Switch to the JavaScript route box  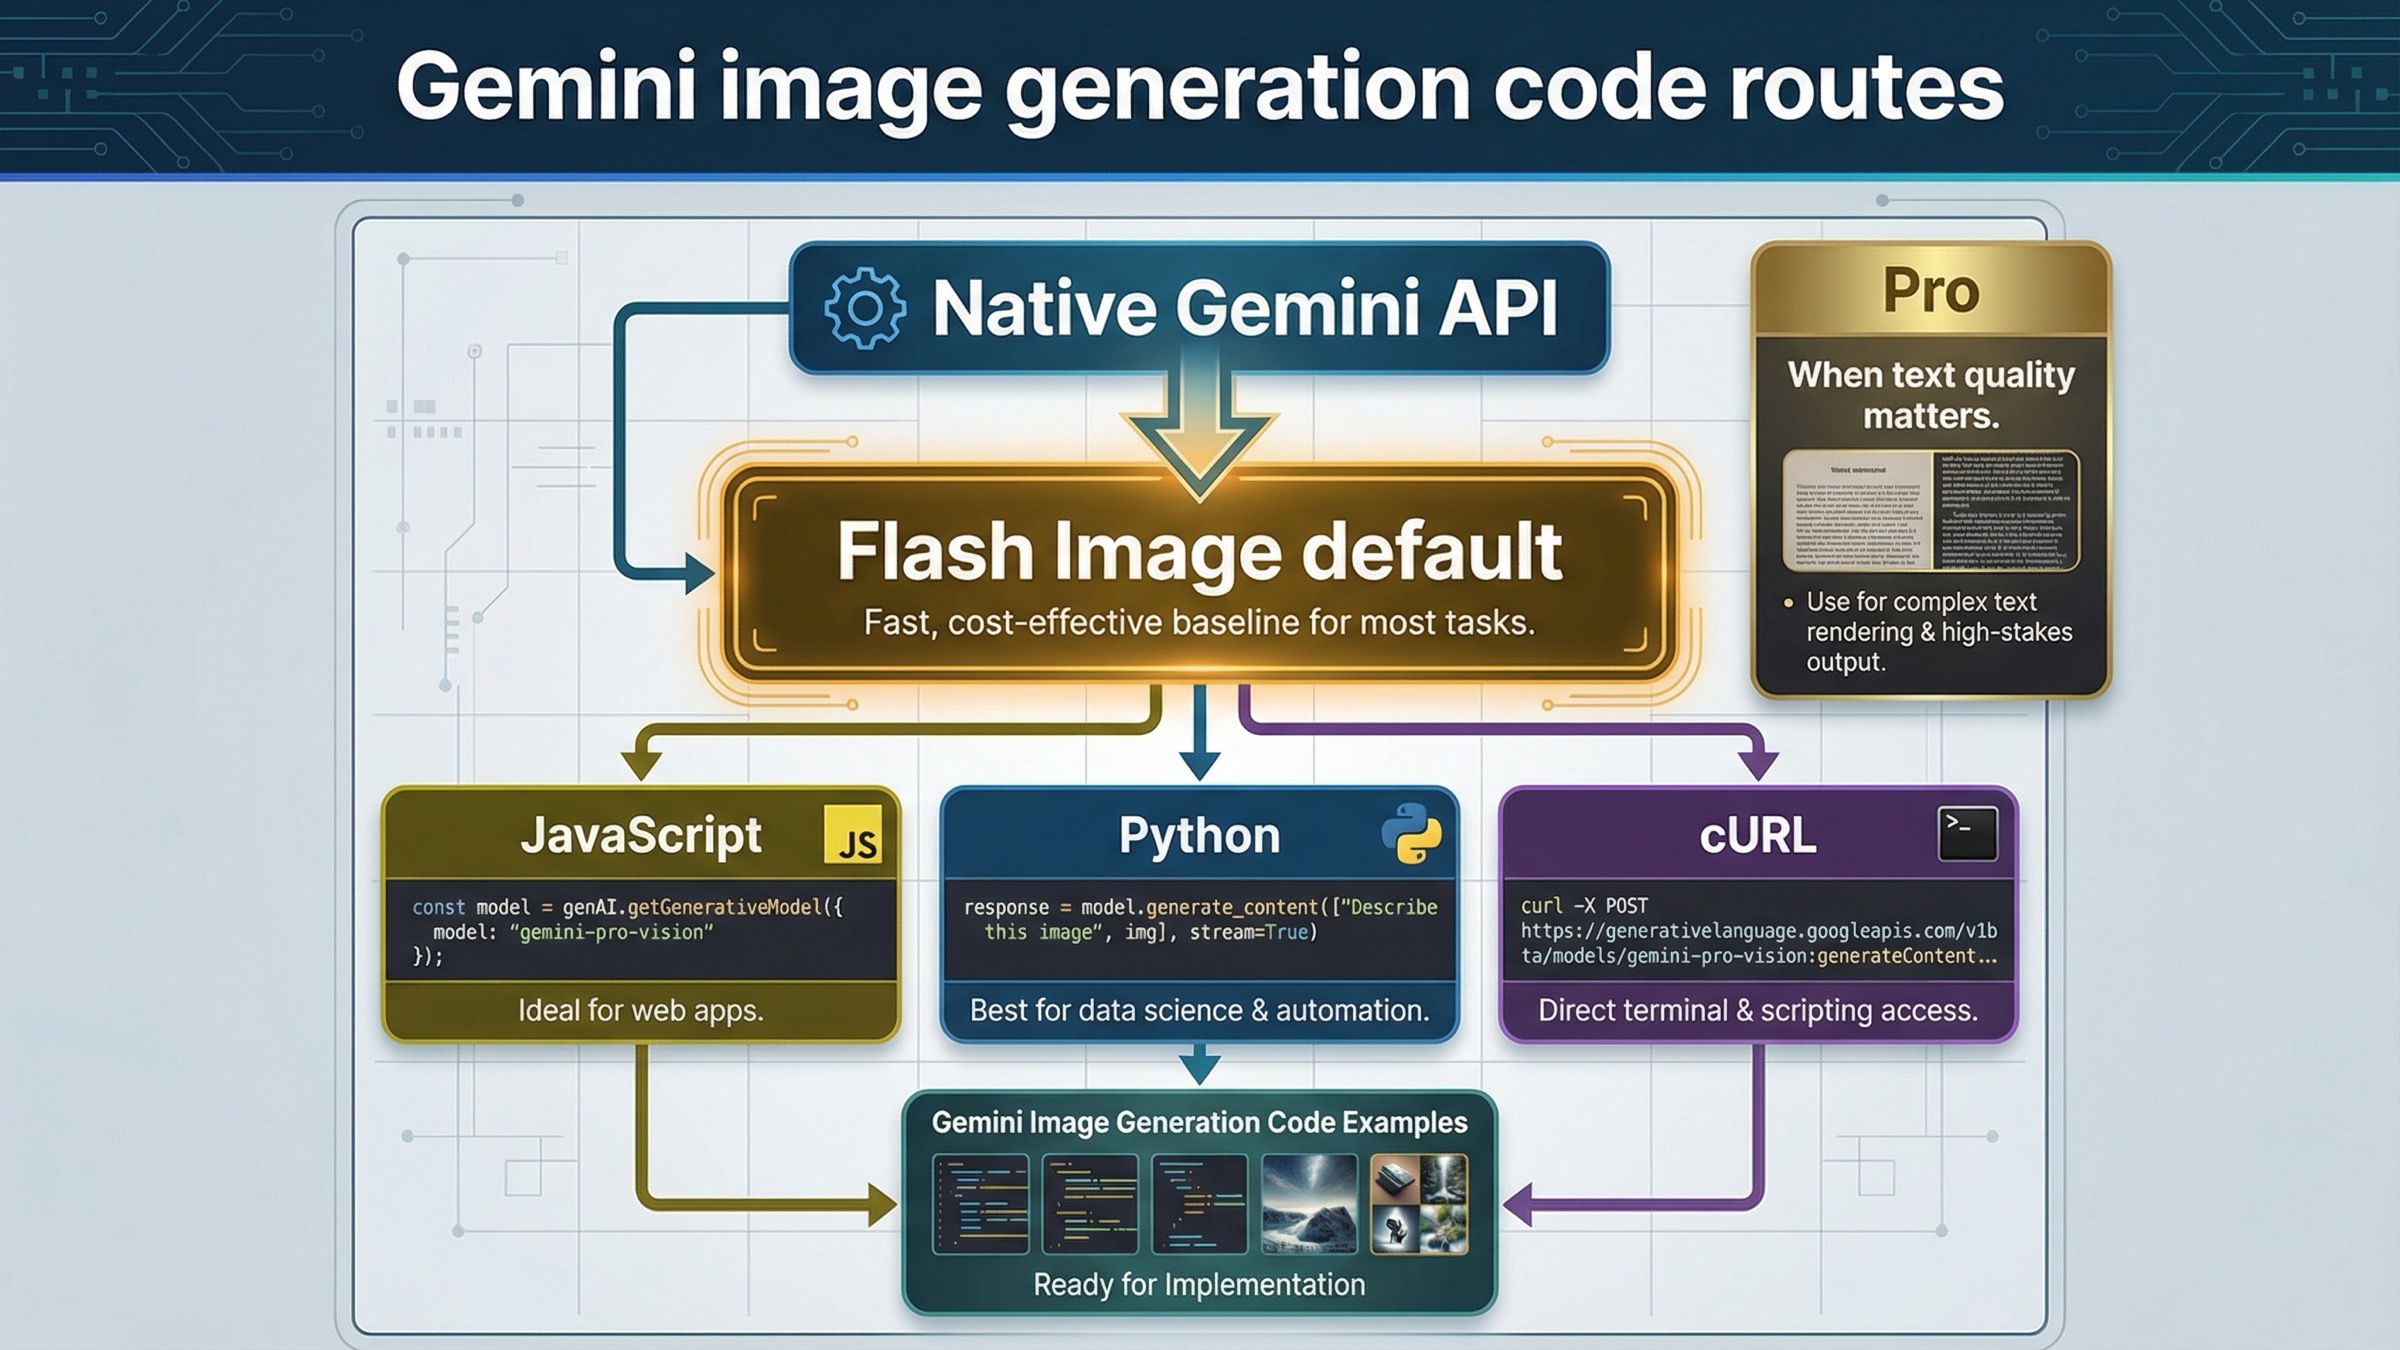(x=642, y=913)
